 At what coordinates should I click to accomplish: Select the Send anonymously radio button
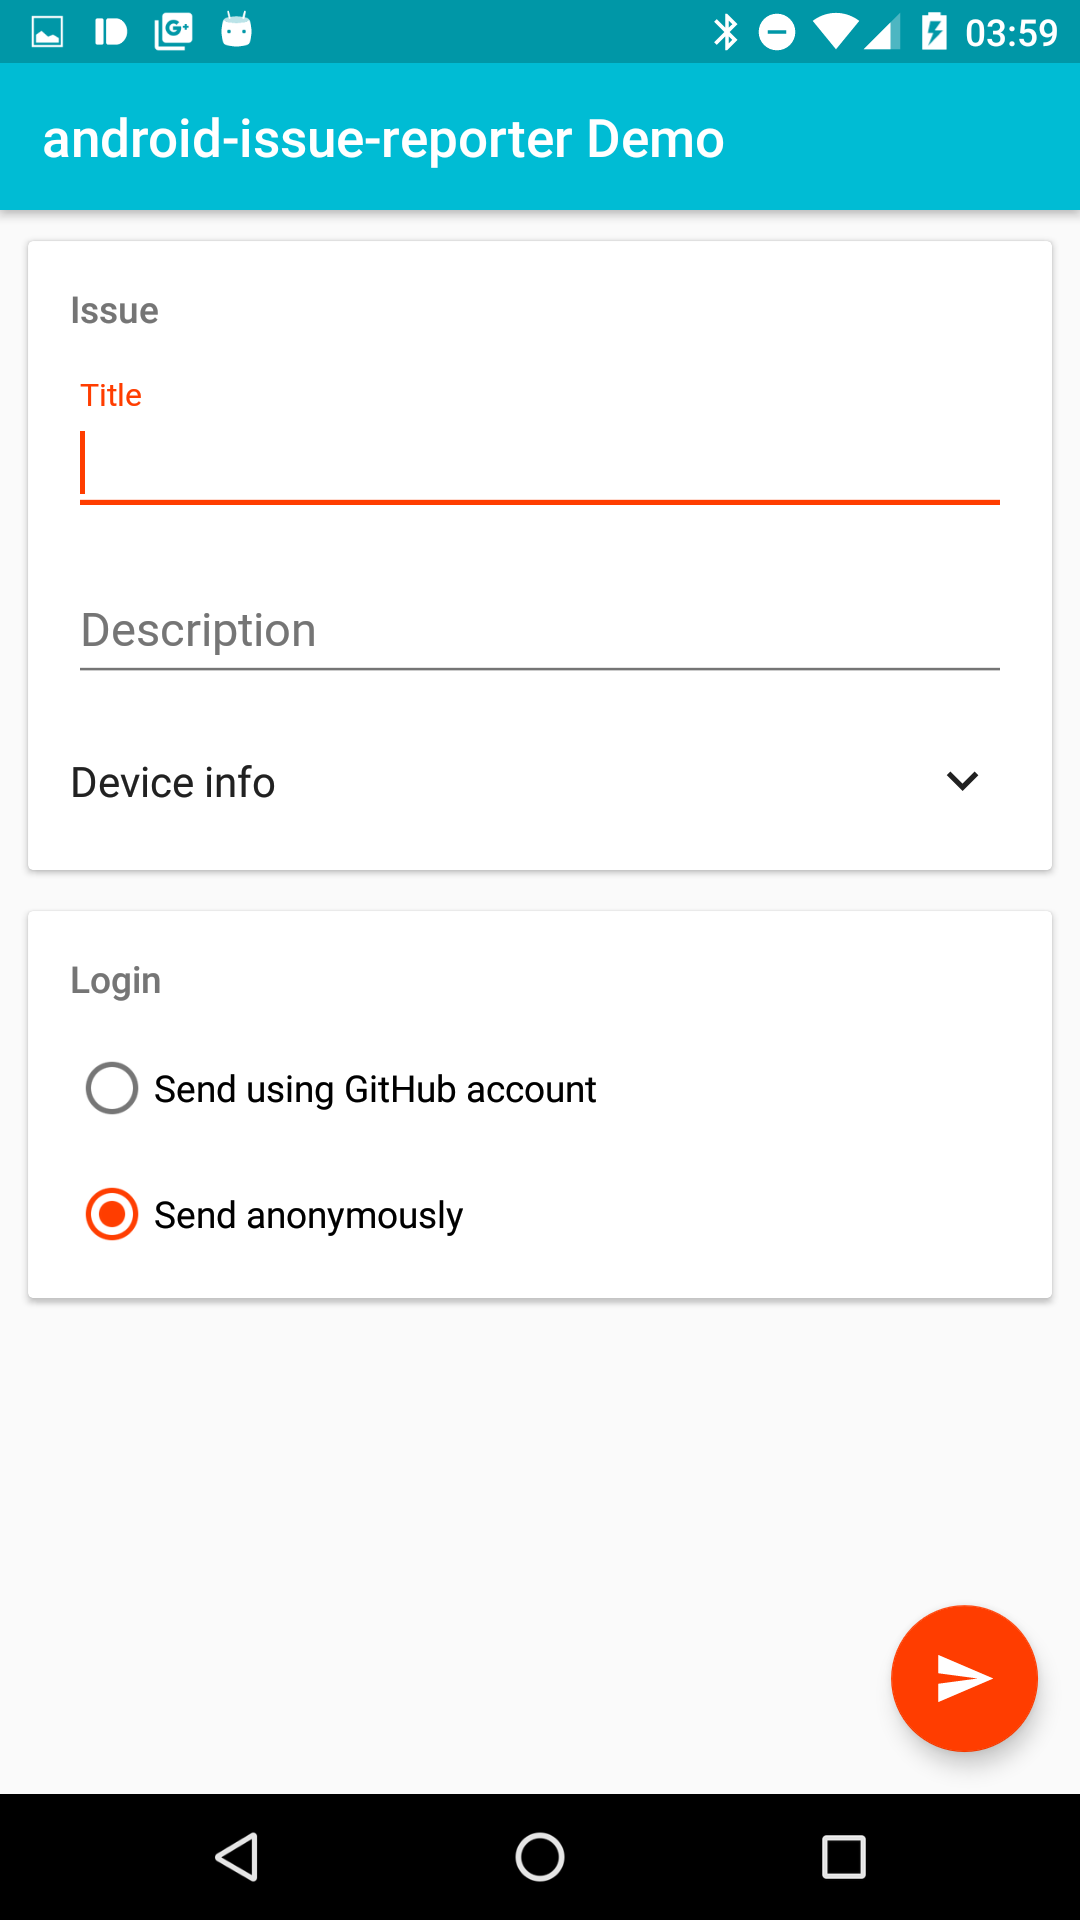(x=112, y=1214)
